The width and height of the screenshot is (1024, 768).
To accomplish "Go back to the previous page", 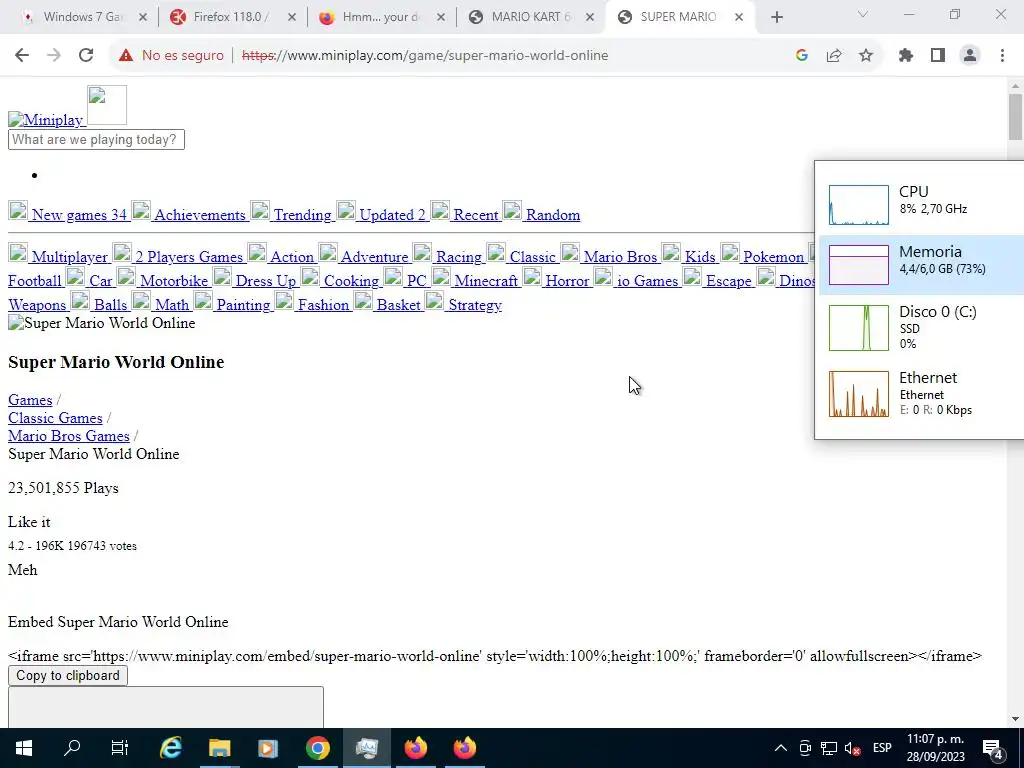I will pos(22,56).
